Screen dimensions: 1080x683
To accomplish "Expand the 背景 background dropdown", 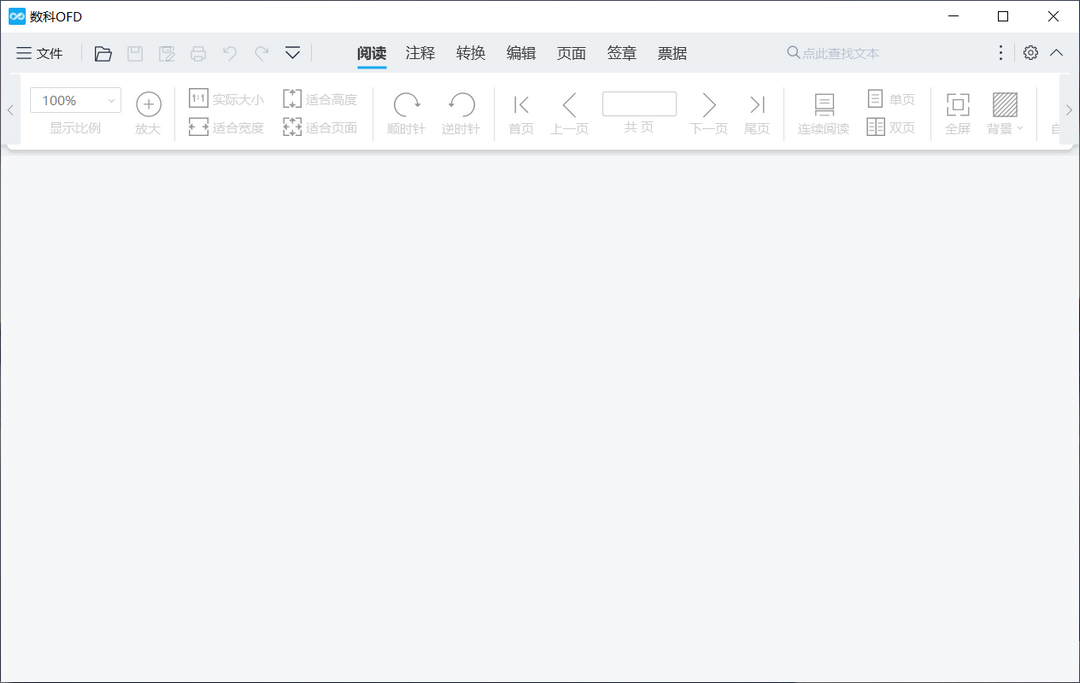I will tap(1005, 114).
